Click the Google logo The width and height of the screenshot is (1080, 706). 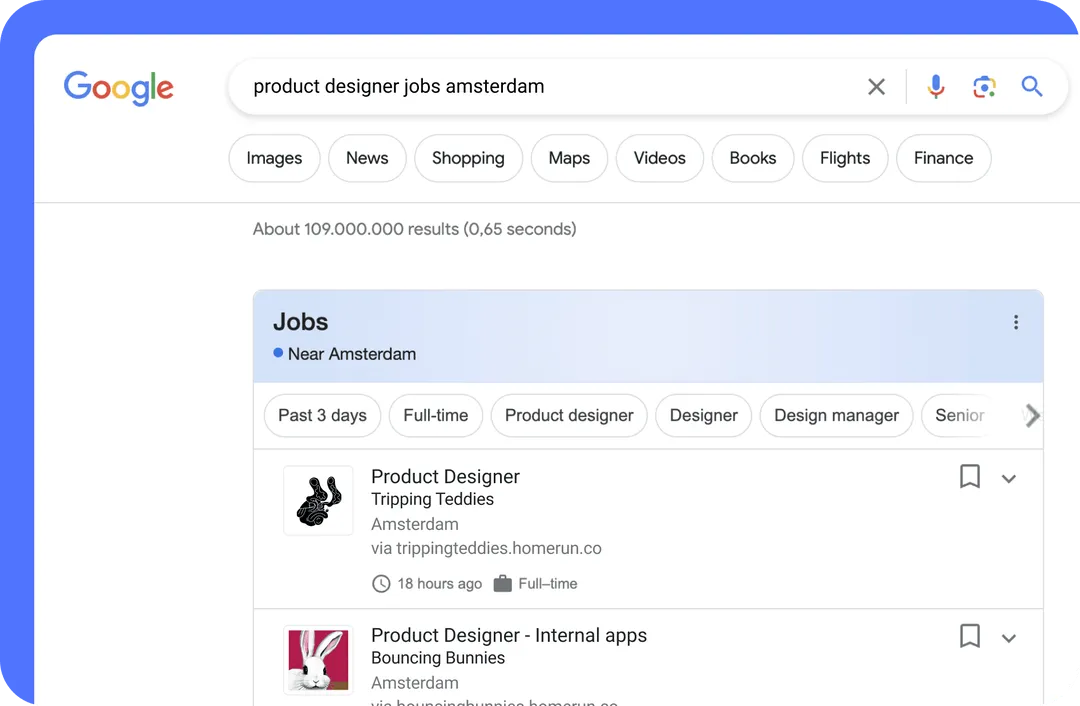(118, 87)
